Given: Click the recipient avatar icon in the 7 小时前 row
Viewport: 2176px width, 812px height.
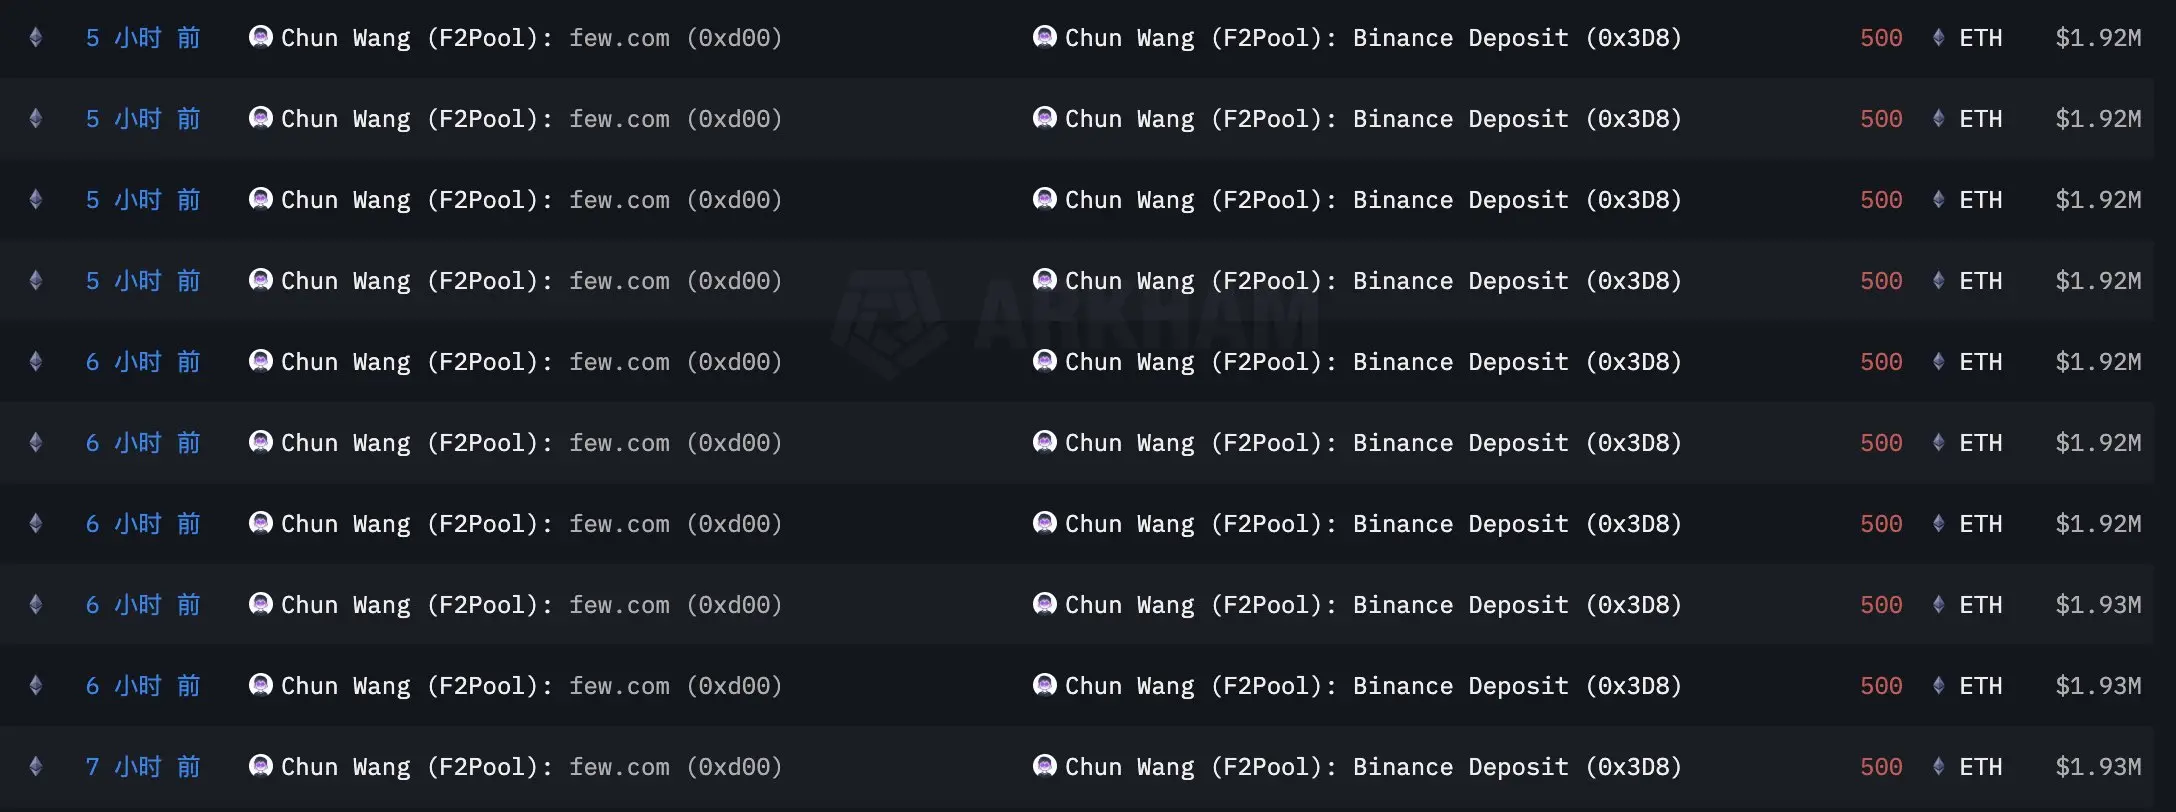Looking at the screenshot, I should 1044,767.
